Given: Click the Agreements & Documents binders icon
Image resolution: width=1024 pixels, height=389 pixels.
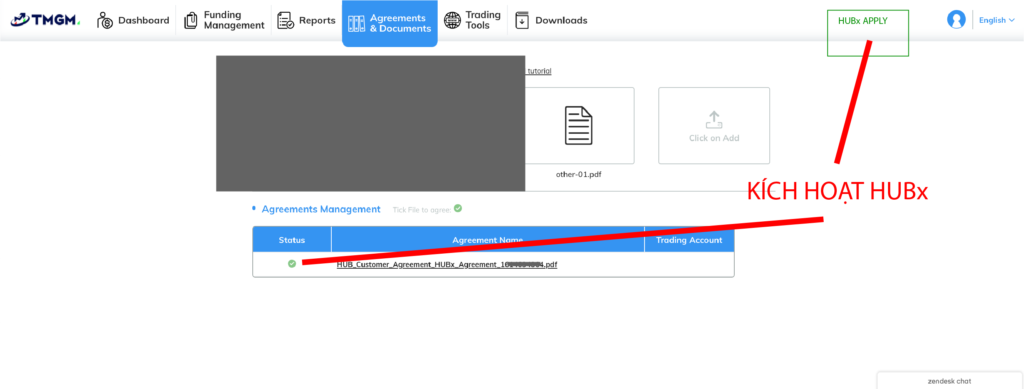Looking at the screenshot, I should (x=357, y=23).
